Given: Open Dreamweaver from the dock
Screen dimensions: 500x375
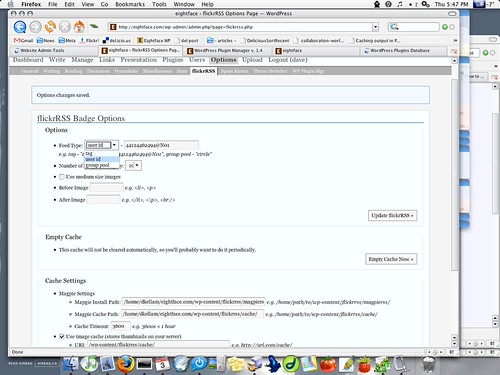Looking at the screenshot, I should 291,364.
